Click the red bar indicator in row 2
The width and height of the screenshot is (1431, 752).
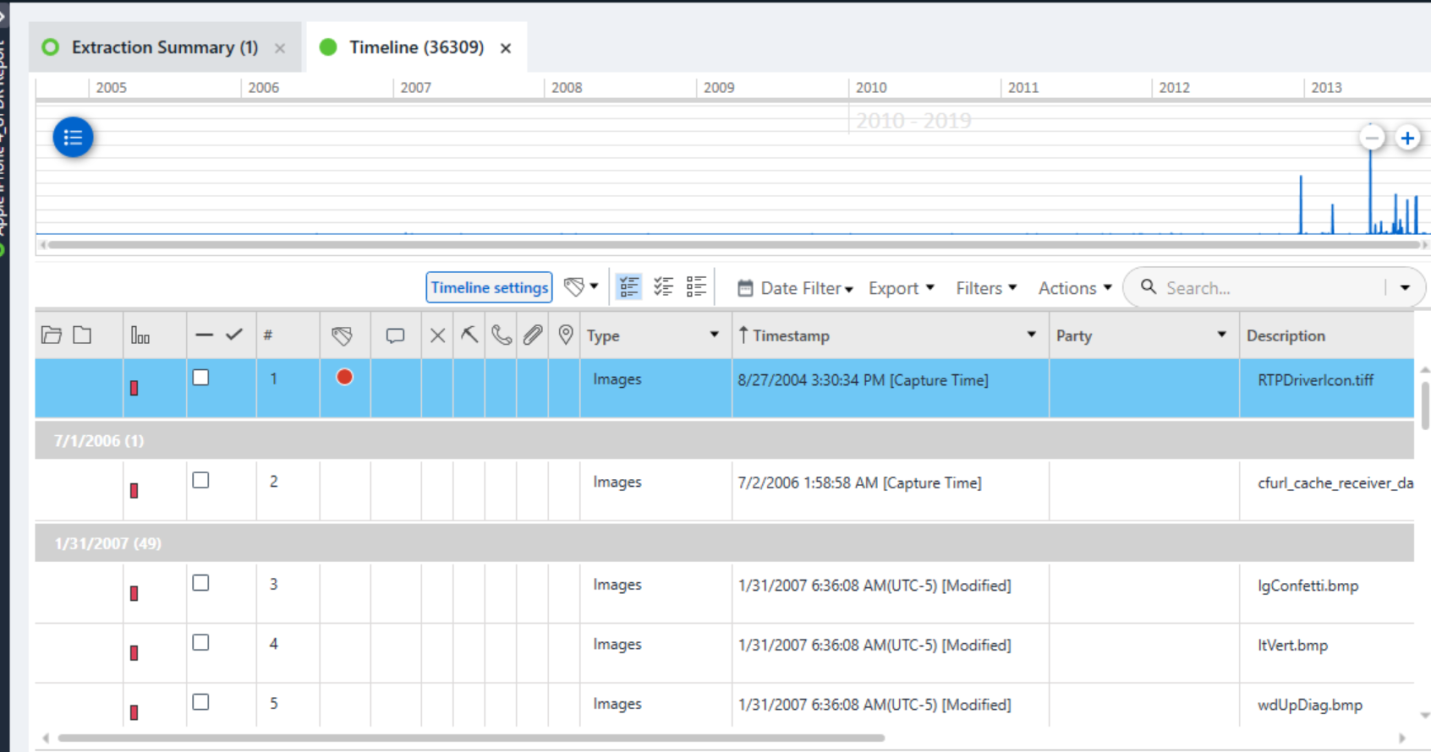point(134,490)
